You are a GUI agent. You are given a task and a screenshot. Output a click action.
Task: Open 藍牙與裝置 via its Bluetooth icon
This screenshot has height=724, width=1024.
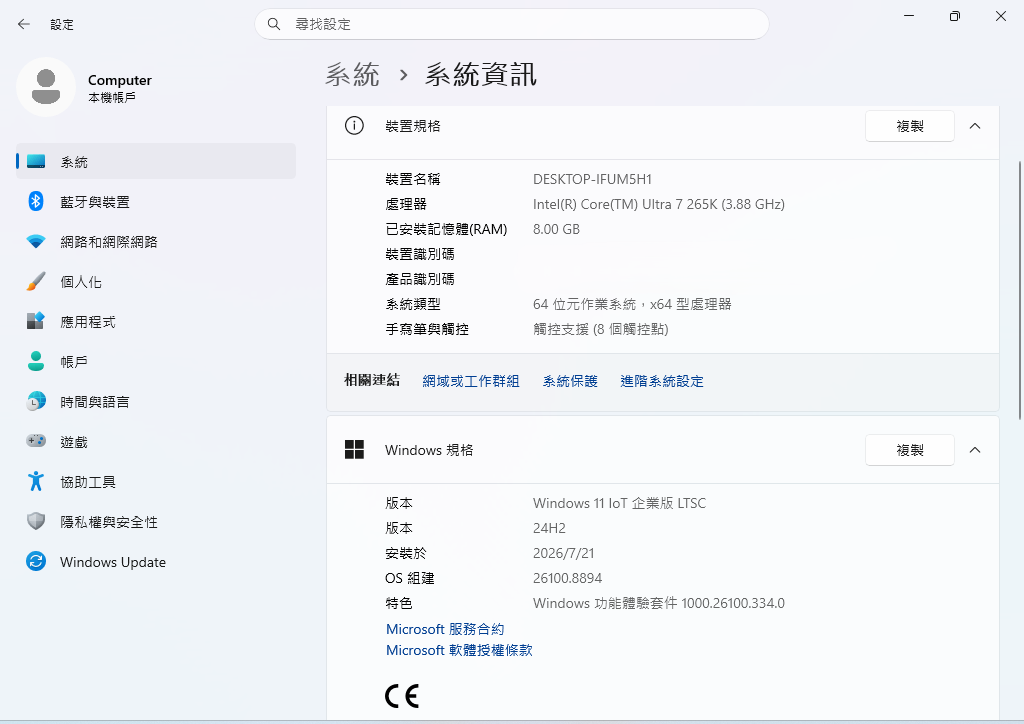tap(36, 201)
